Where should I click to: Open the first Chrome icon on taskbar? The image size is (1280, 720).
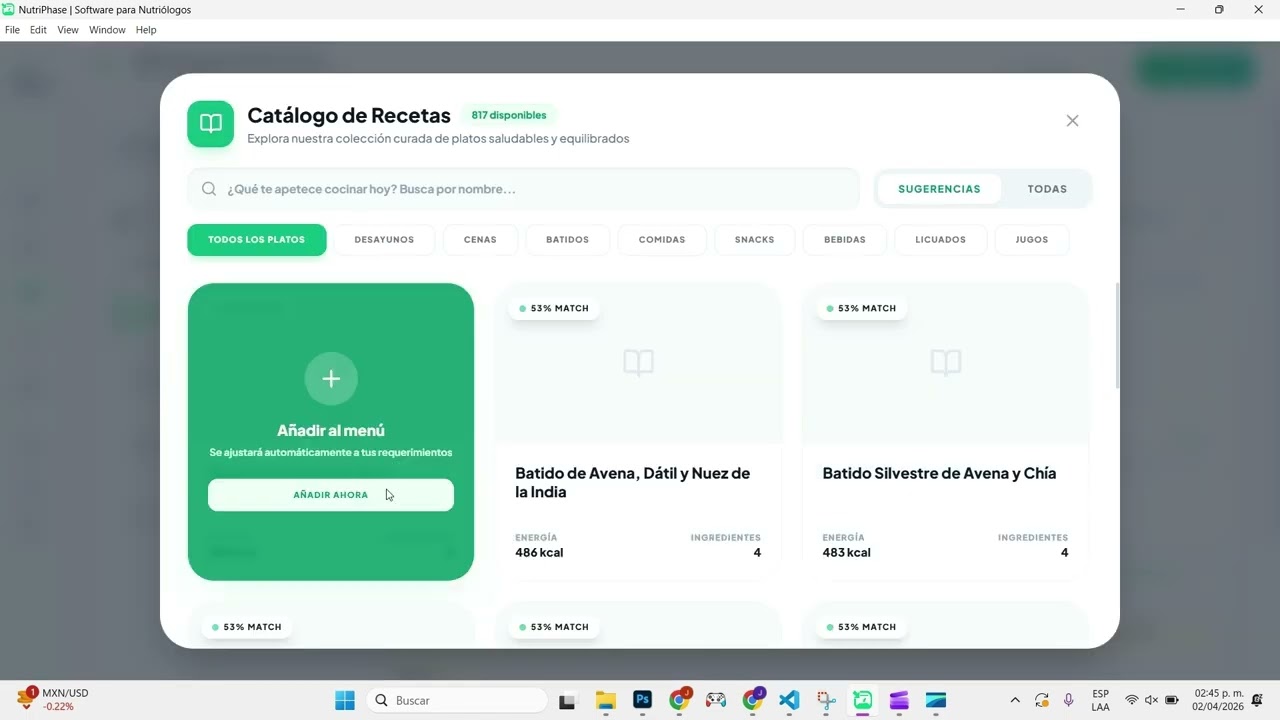coord(680,700)
